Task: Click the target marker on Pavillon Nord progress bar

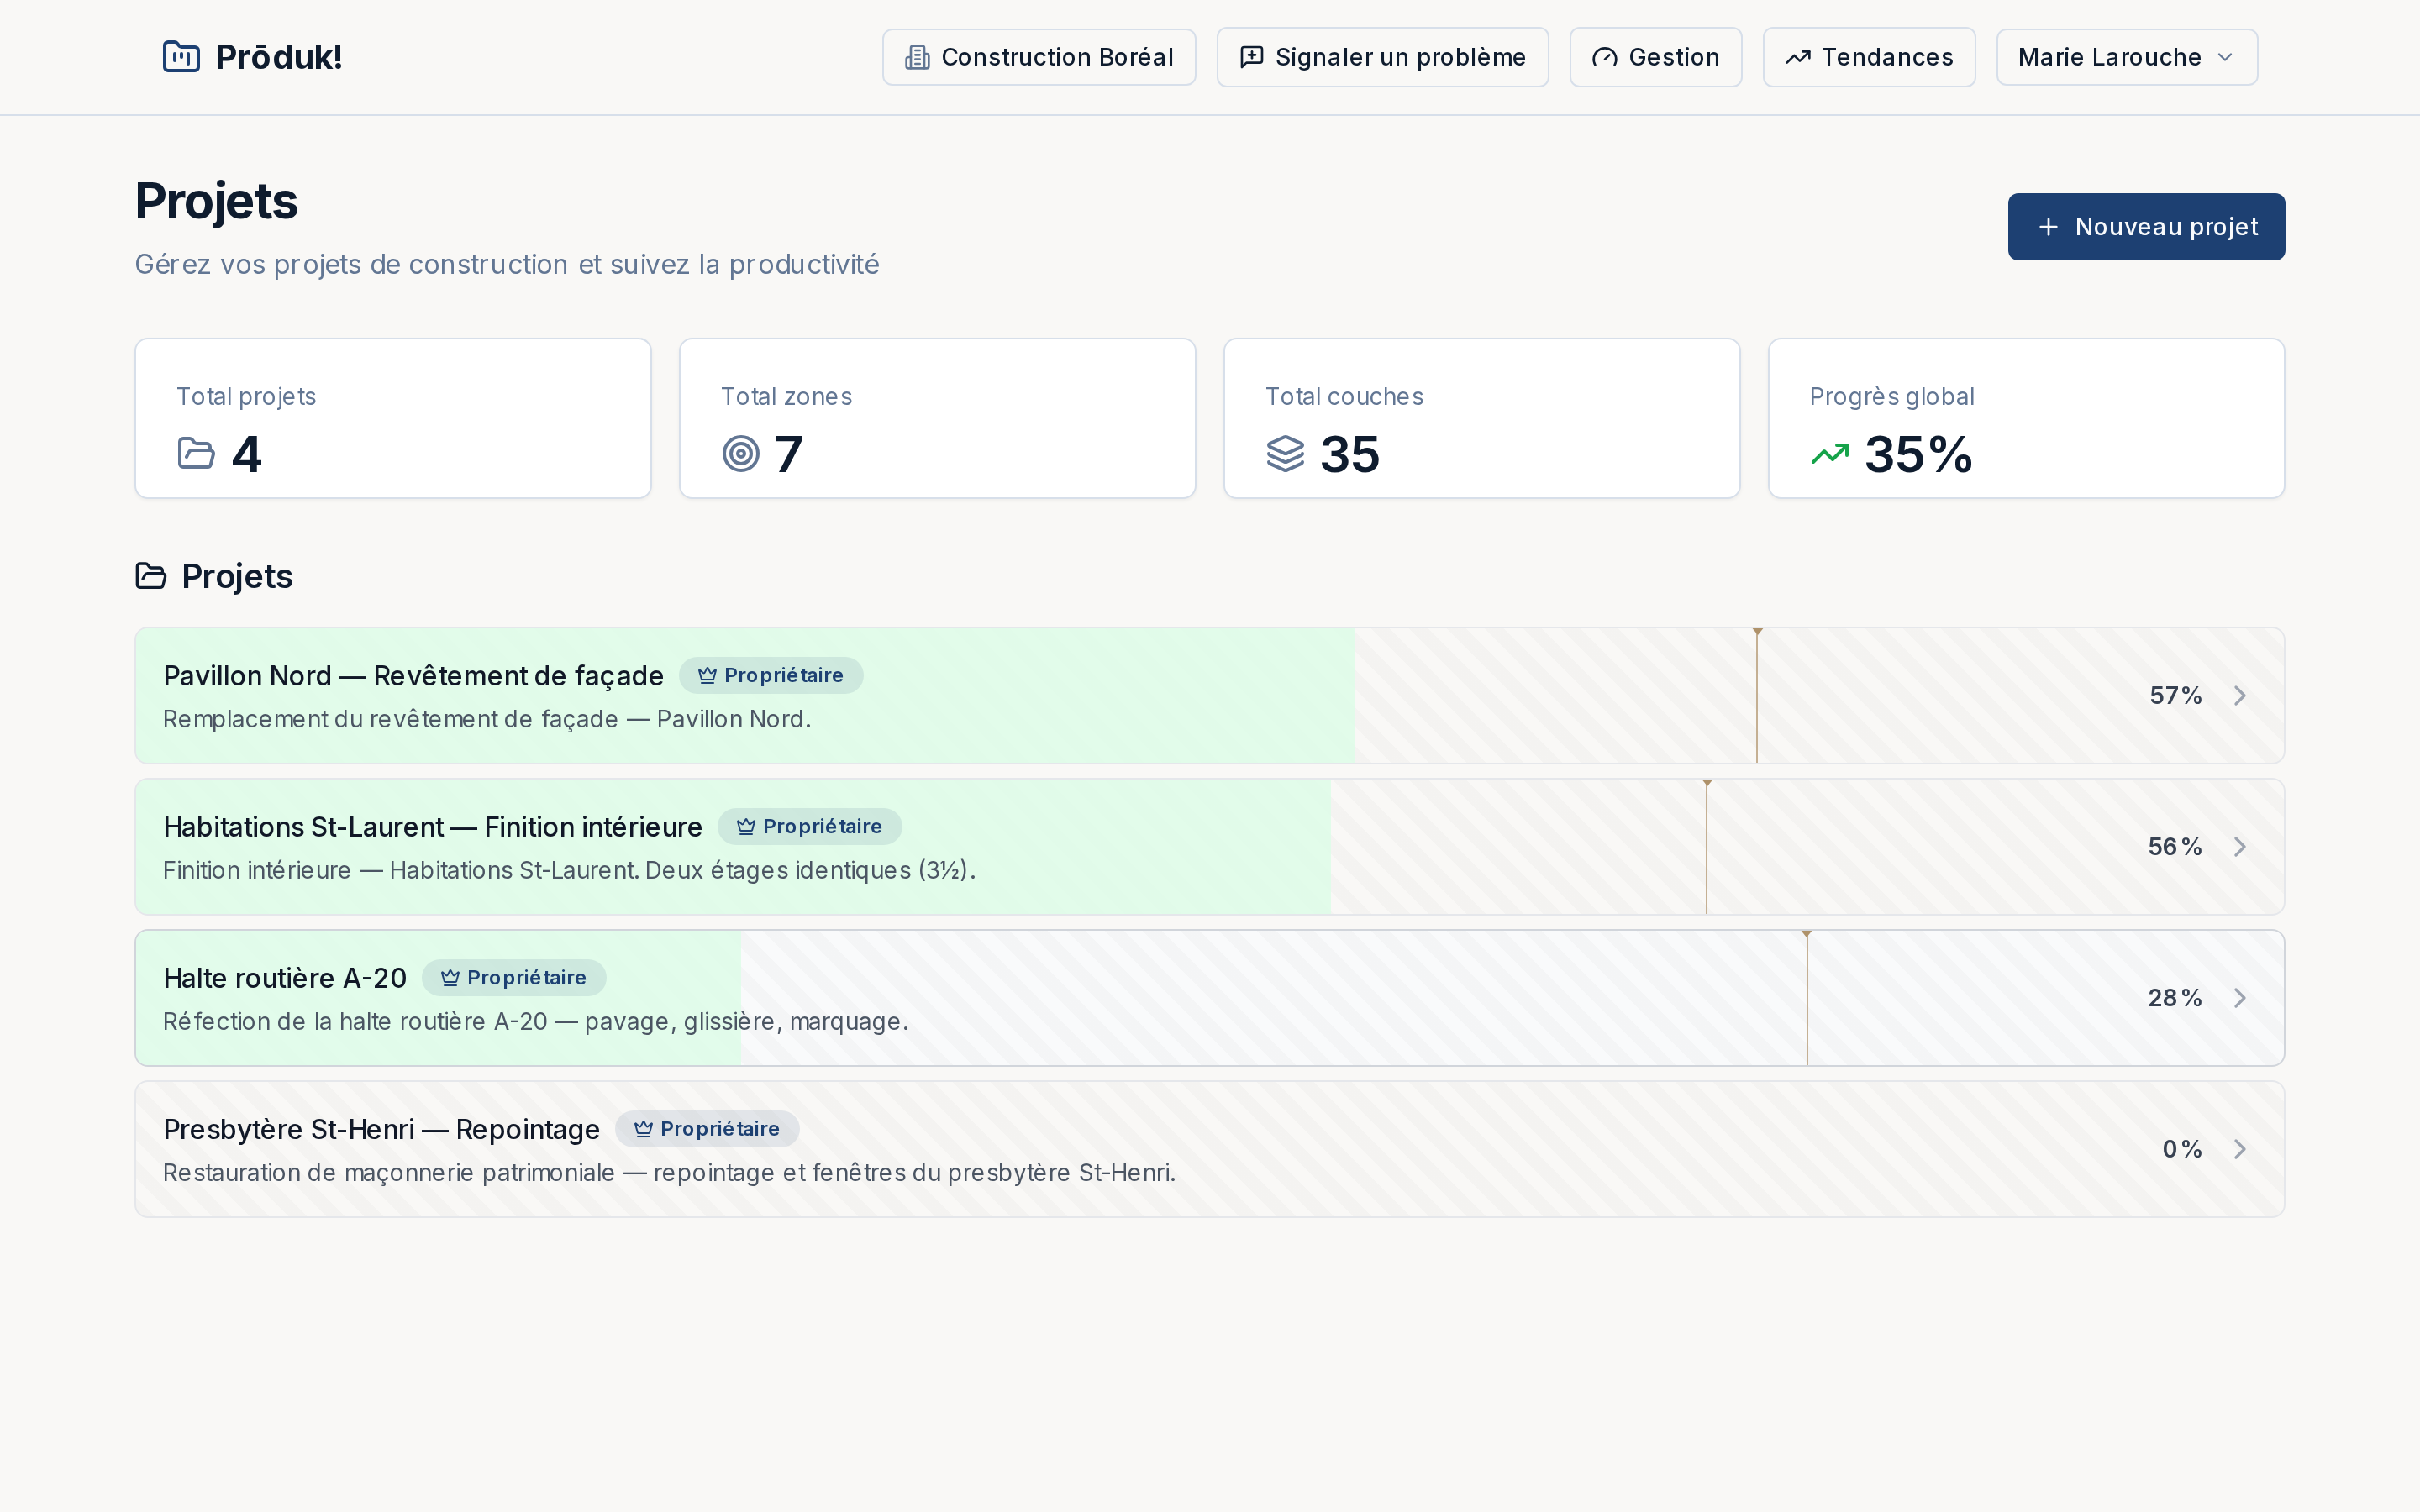Action: pos(1757,695)
